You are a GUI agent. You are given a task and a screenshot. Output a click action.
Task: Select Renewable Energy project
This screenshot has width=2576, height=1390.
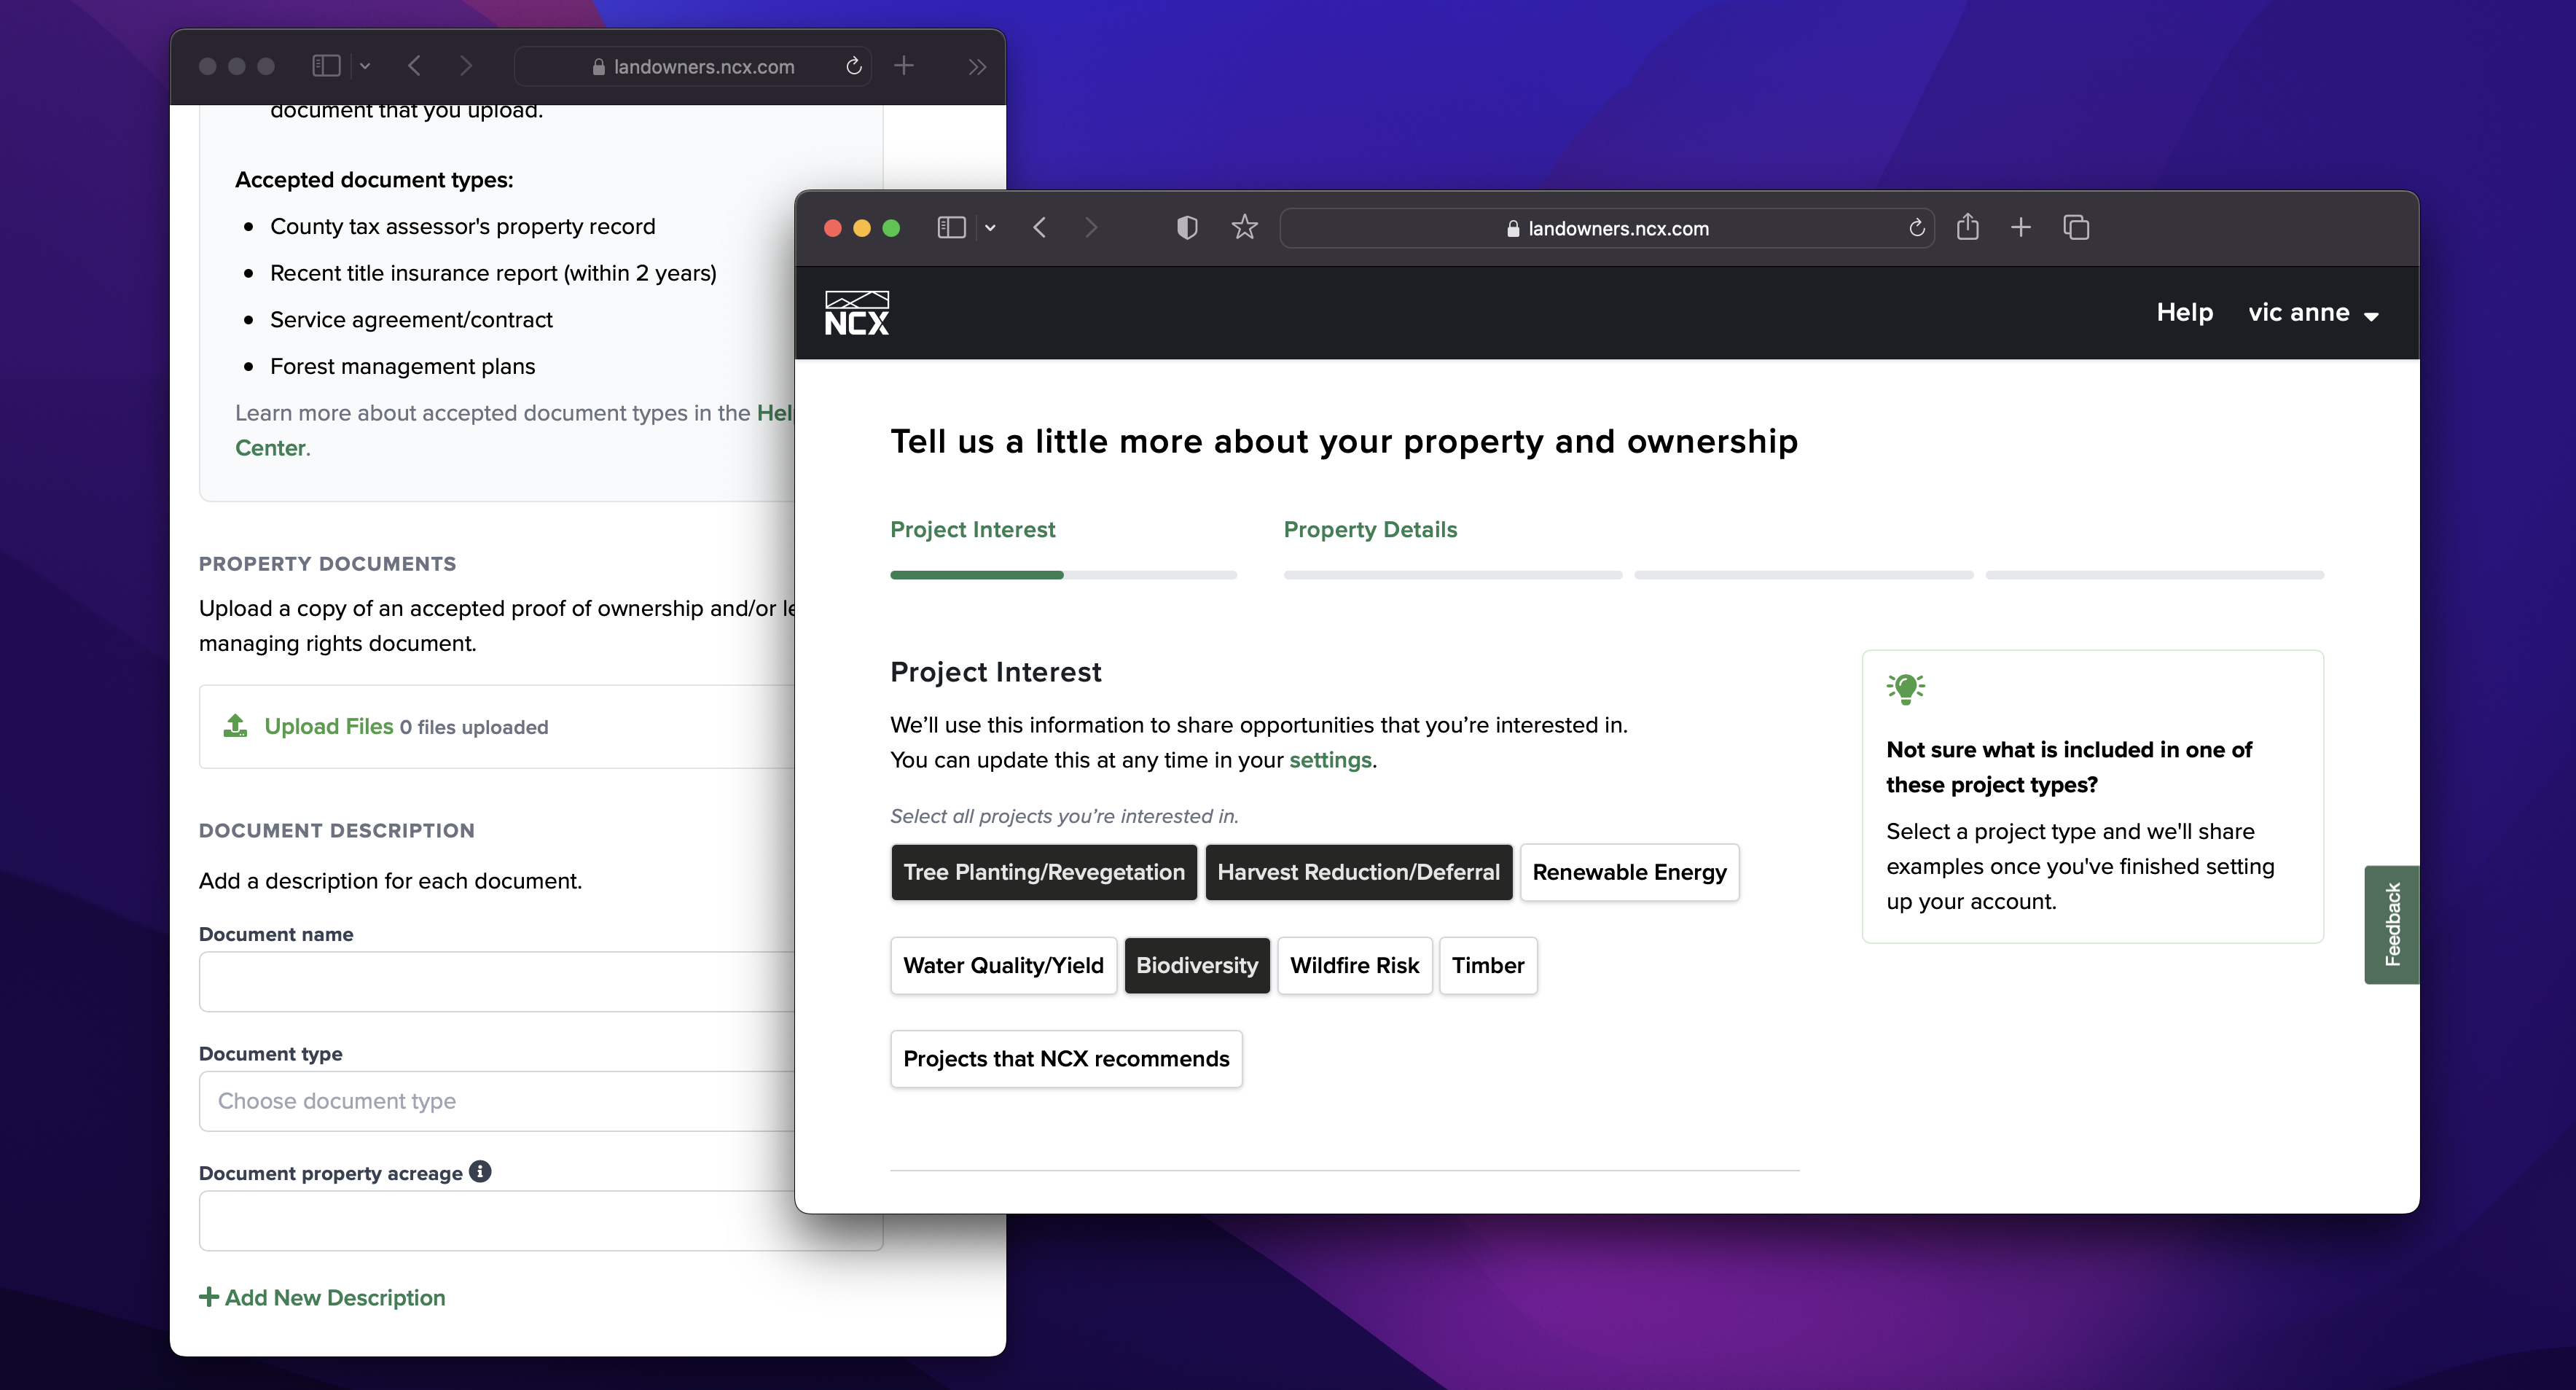[1629, 872]
